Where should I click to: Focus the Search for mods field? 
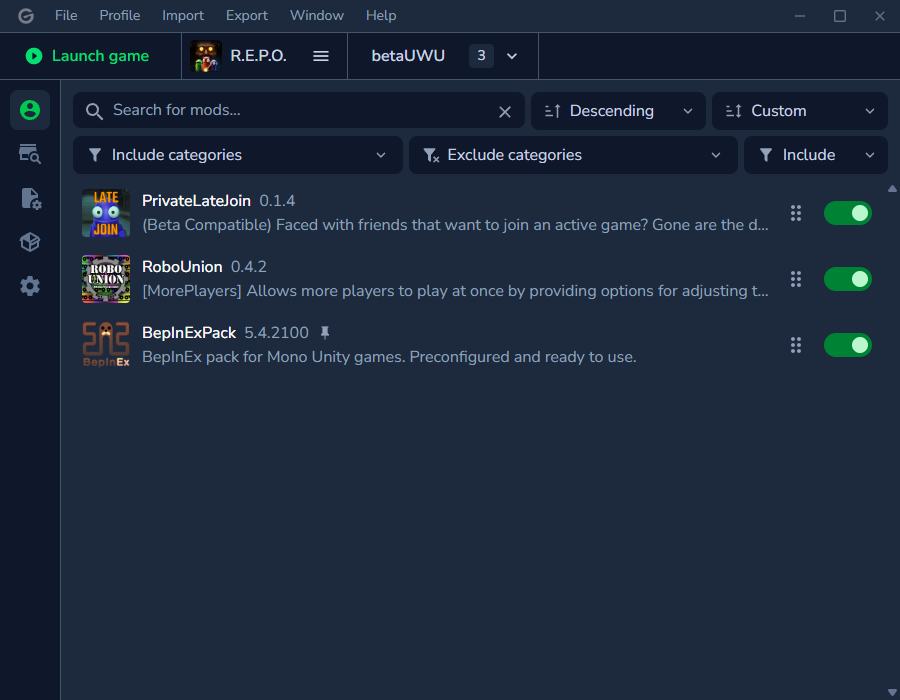[x=298, y=110]
